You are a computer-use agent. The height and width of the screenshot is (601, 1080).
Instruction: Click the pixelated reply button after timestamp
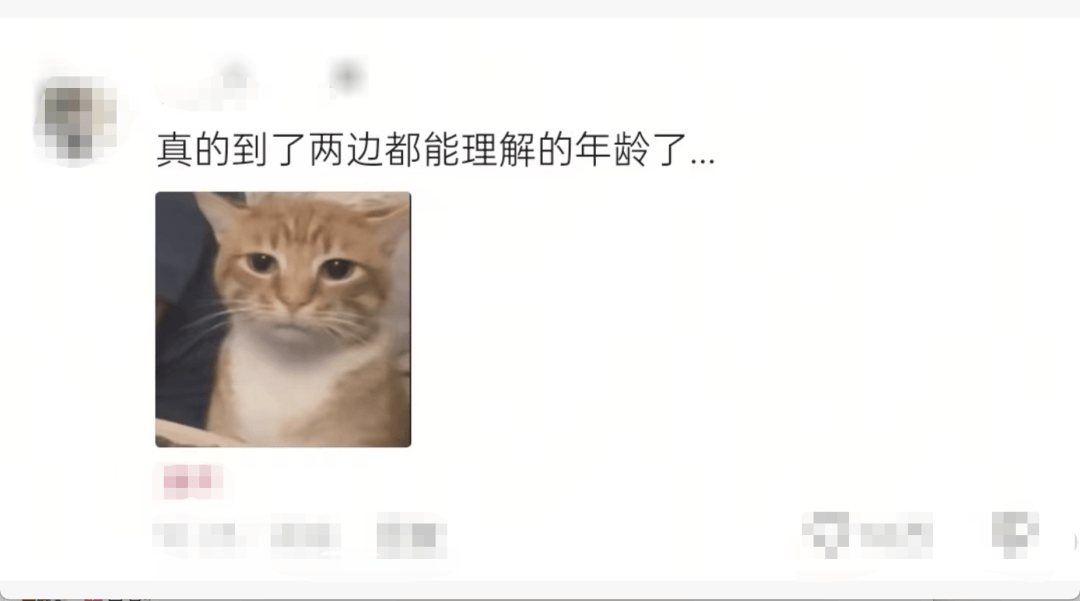[x=411, y=536]
